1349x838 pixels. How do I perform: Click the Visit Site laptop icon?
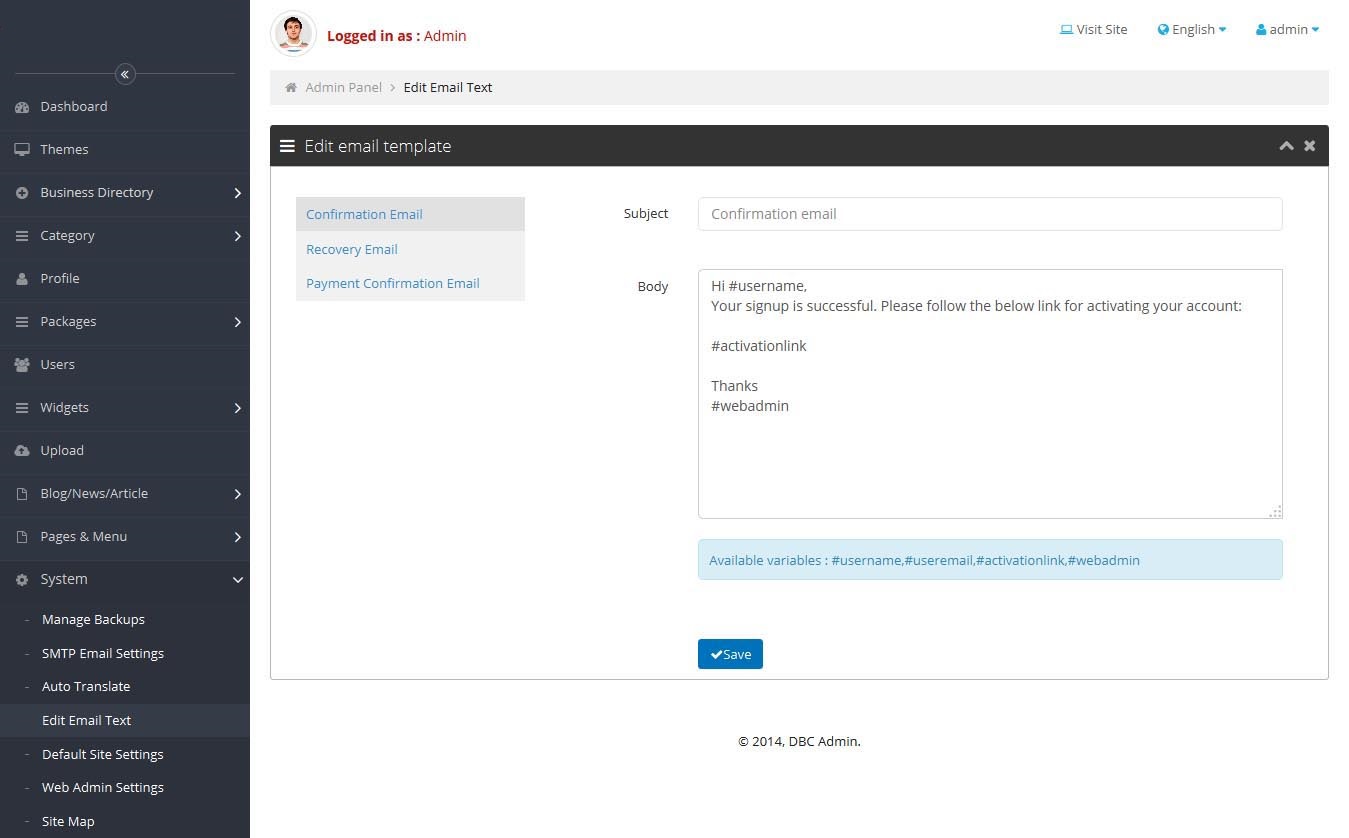(1066, 30)
